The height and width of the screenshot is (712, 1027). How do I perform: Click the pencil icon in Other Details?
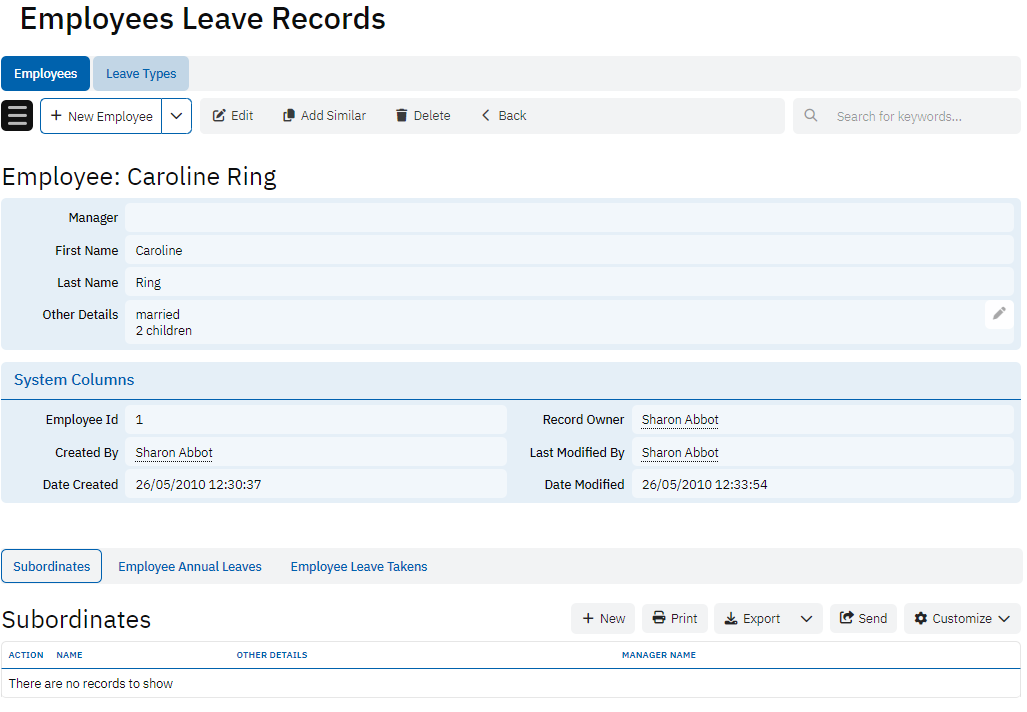[998, 314]
